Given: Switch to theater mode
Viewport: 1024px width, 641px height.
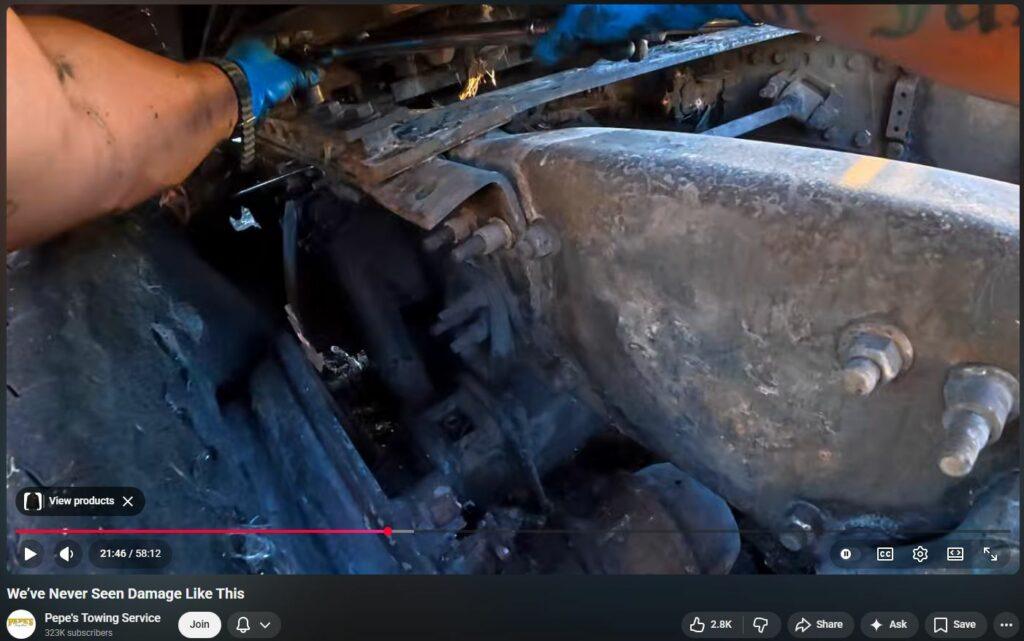Looking at the screenshot, I should [955, 553].
